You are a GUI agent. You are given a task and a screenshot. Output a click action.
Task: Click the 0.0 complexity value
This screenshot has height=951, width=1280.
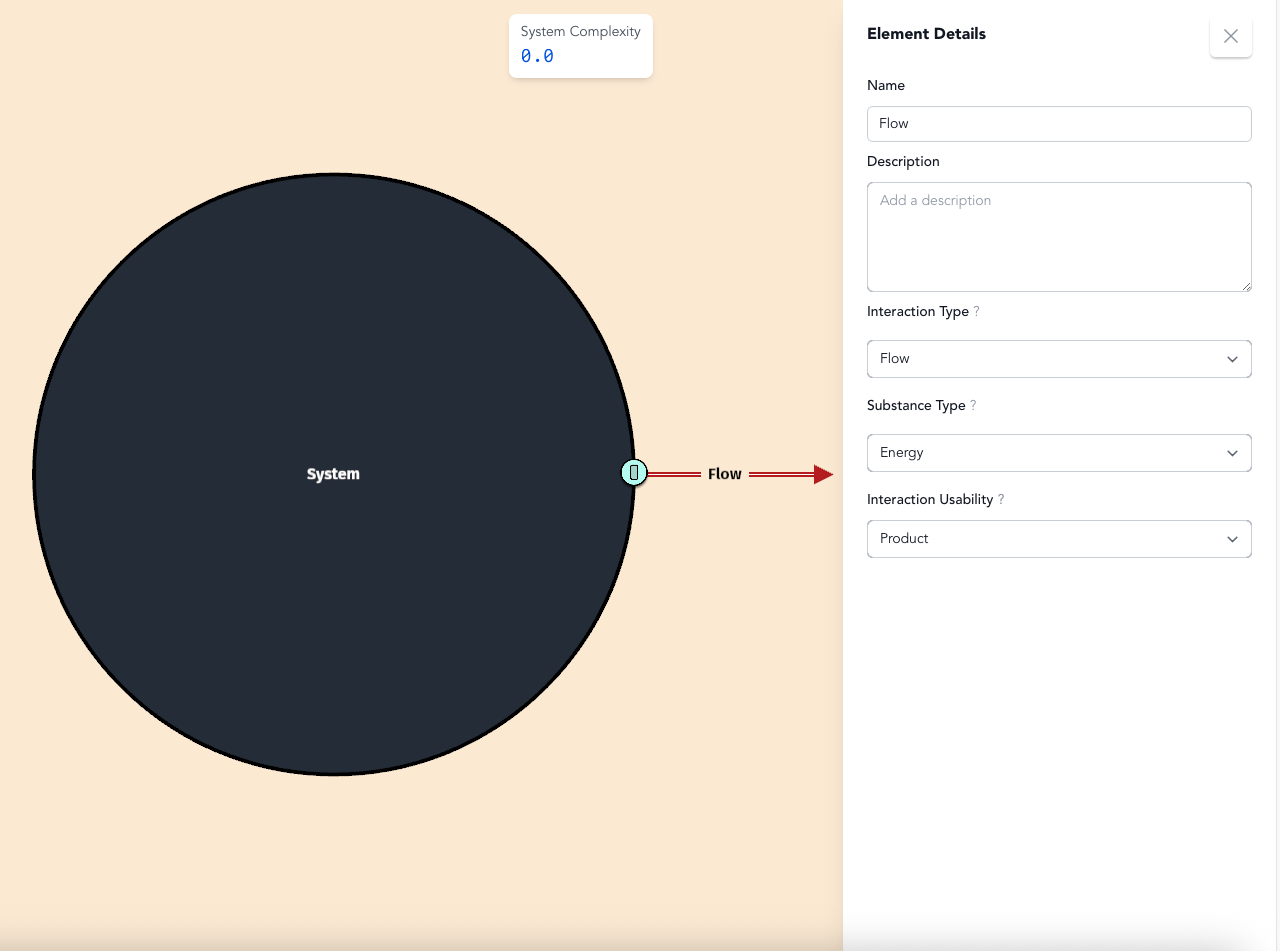pos(537,57)
